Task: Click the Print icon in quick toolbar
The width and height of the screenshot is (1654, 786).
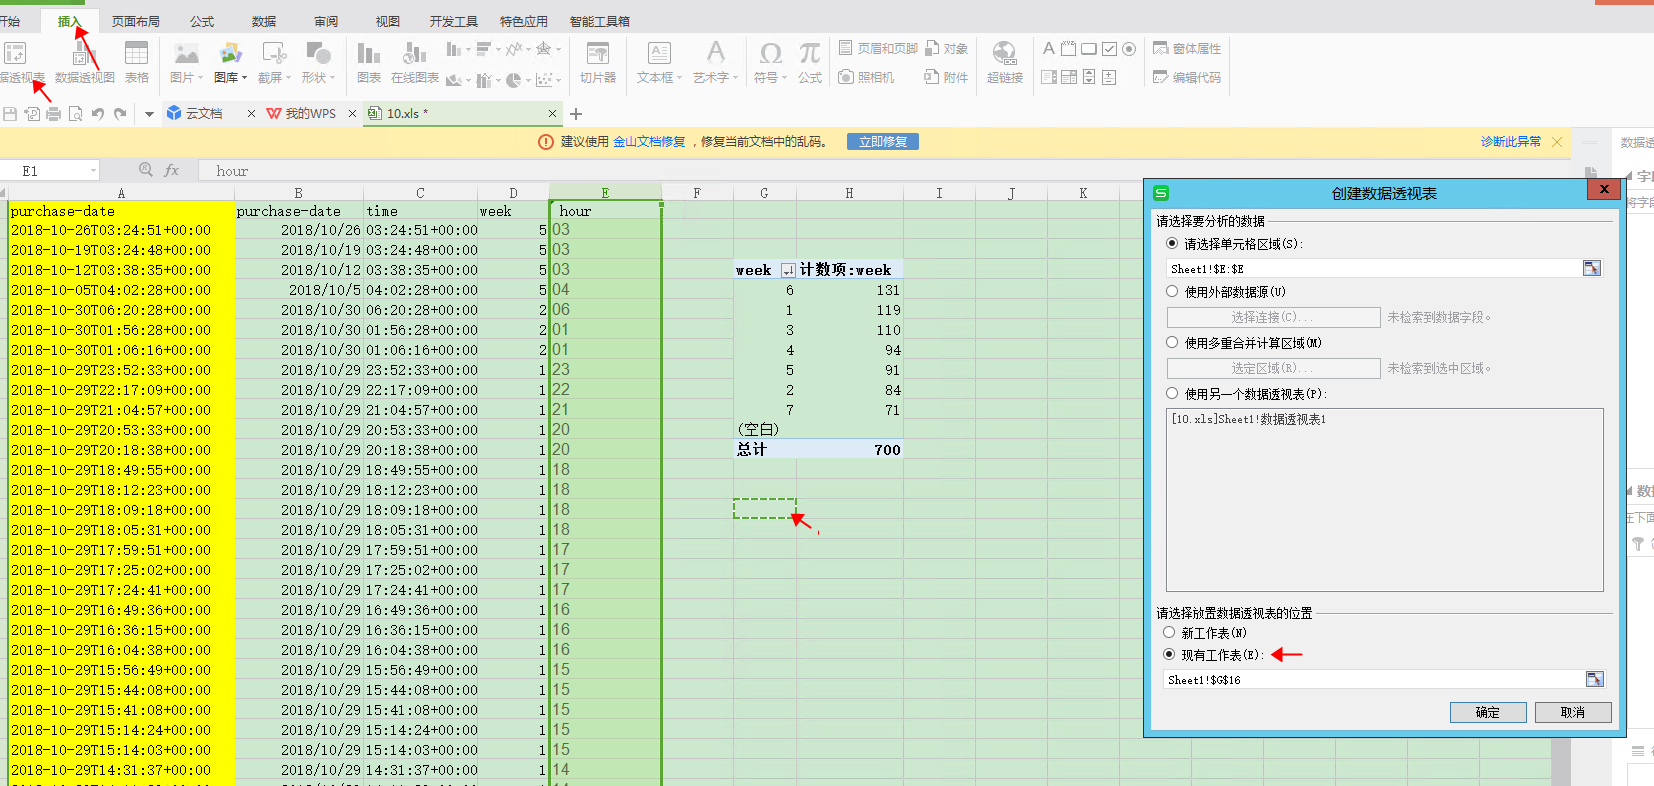Action: coord(54,114)
